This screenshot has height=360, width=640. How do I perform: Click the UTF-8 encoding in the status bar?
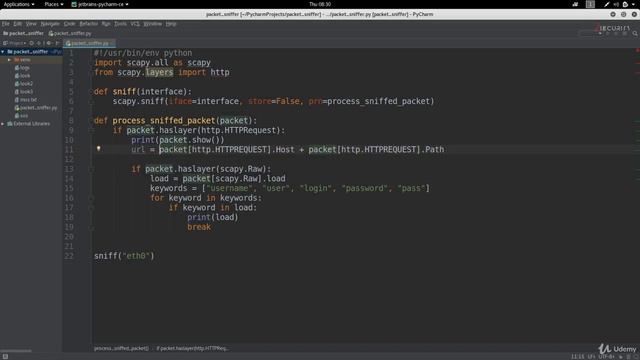click(606, 357)
